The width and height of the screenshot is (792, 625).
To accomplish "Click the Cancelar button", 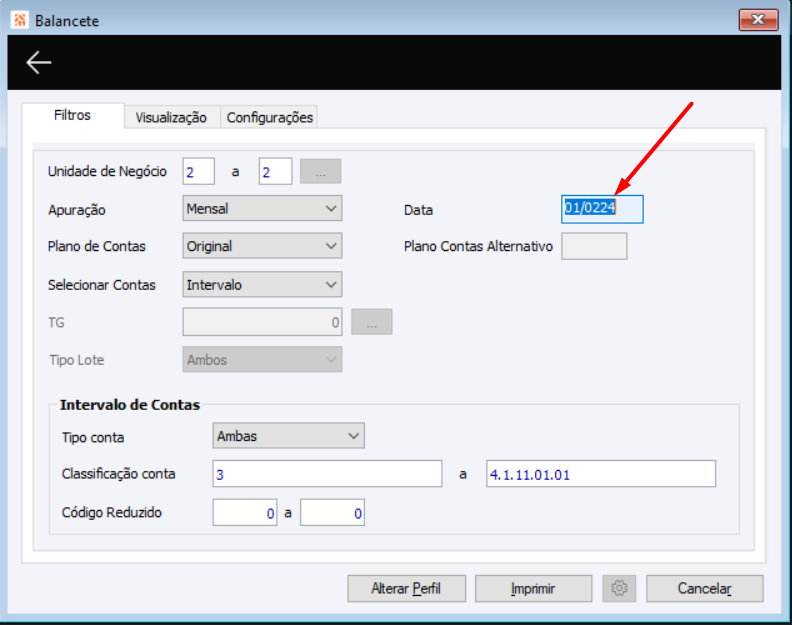I will point(705,589).
